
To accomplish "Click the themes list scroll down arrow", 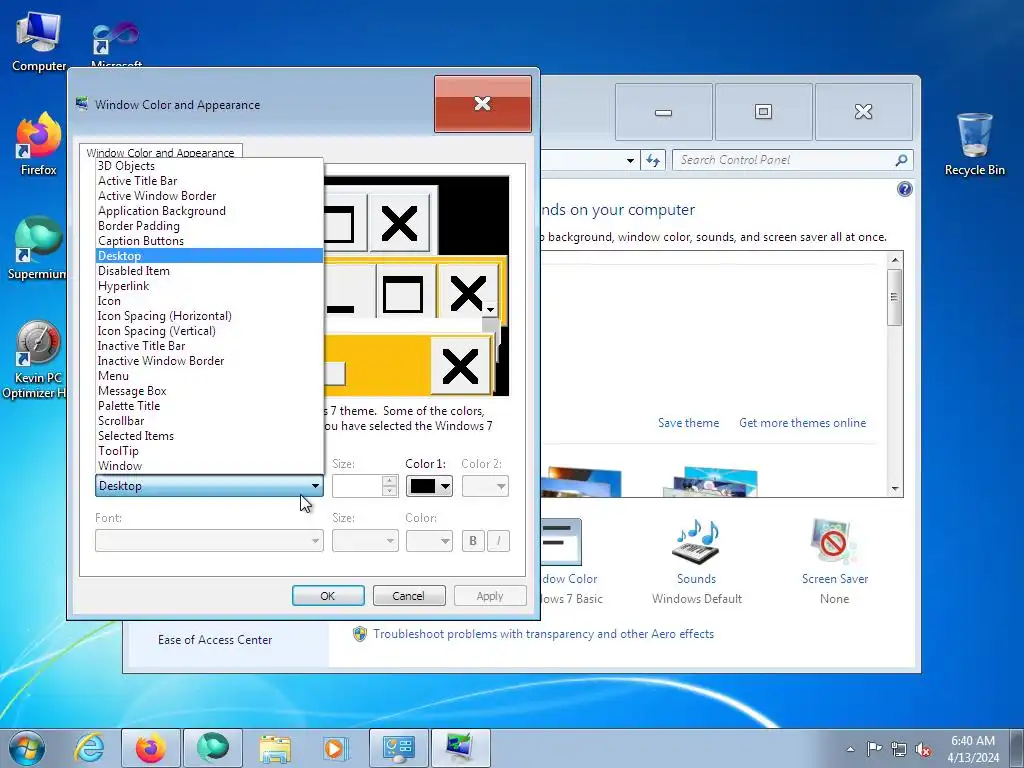I will (x=895, y=488).
